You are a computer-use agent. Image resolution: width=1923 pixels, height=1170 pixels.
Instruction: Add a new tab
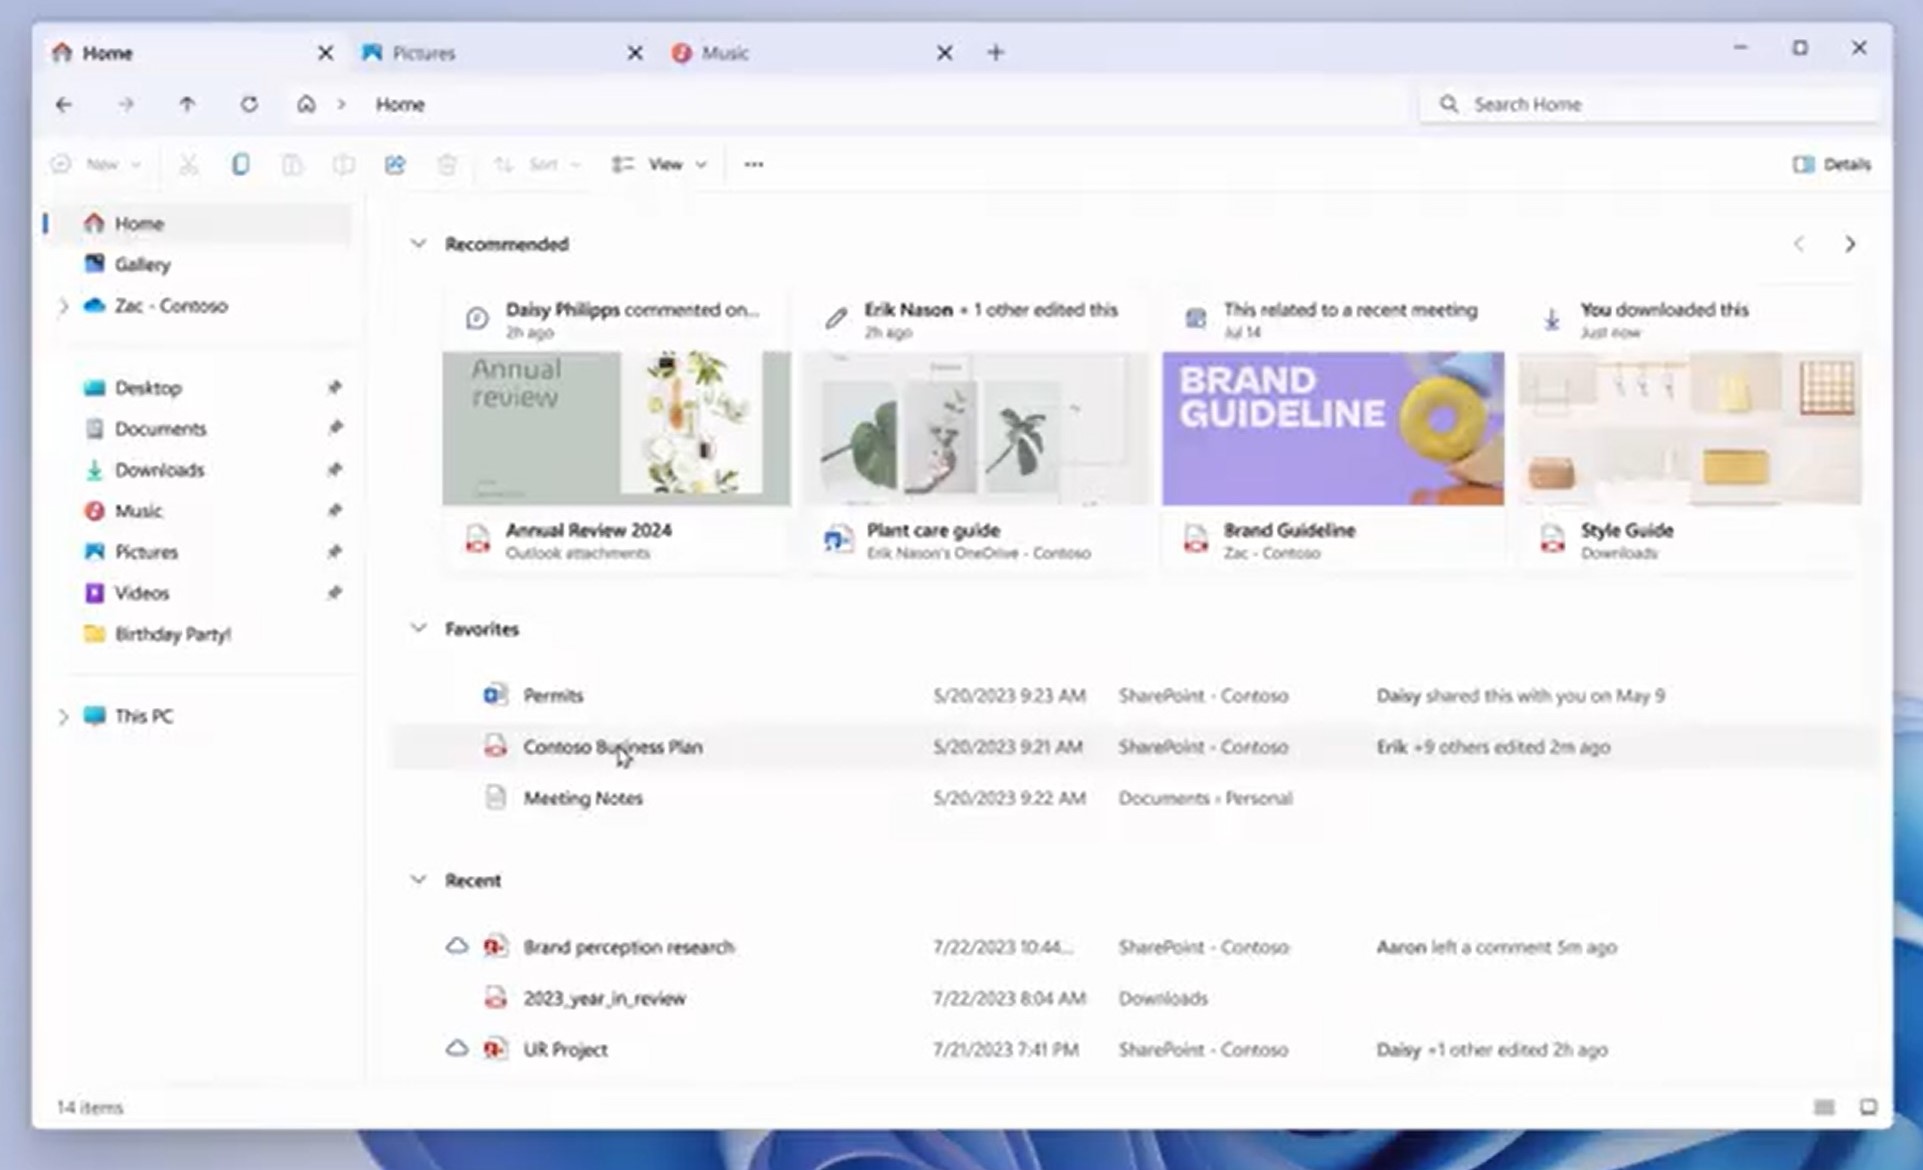995,53
